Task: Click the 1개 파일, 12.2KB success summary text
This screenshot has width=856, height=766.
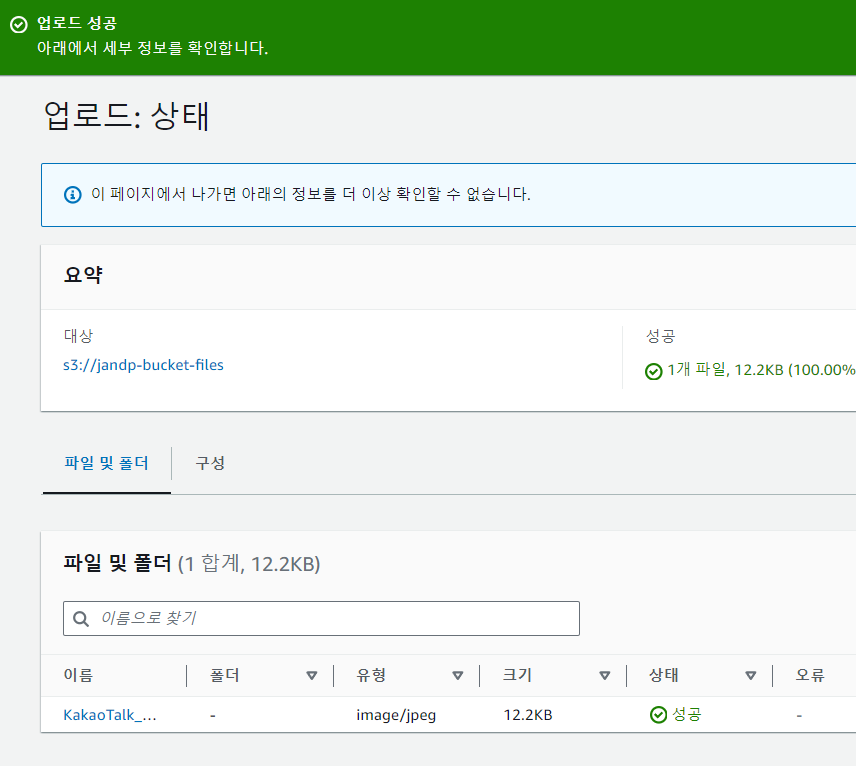Action: pyautogui.click(x=761, y=370)
